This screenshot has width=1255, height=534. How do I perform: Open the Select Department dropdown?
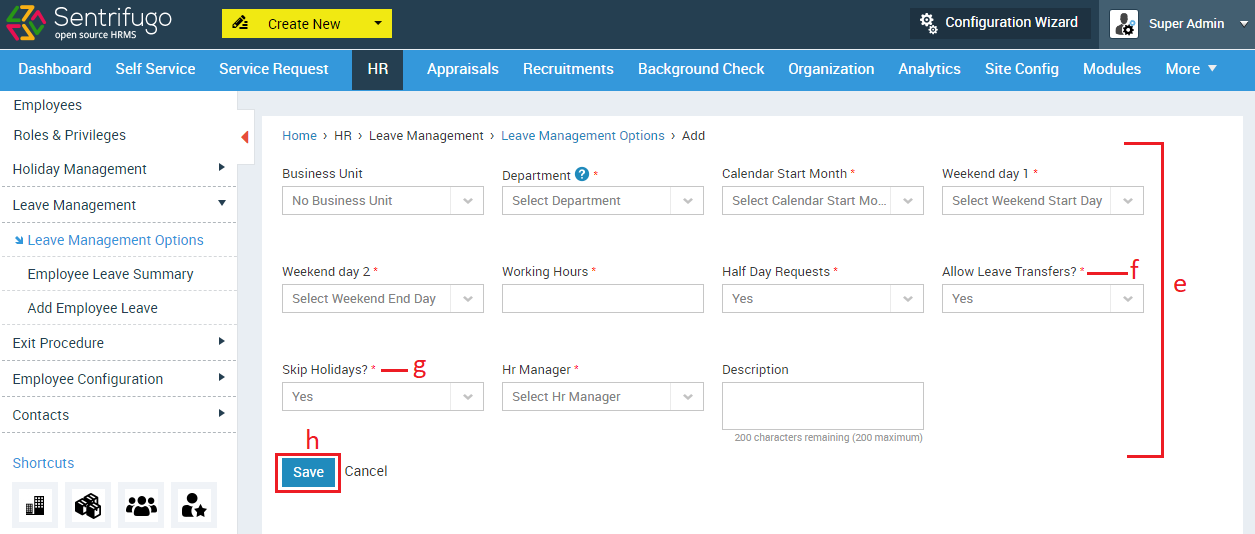click(x=603, y=201)
